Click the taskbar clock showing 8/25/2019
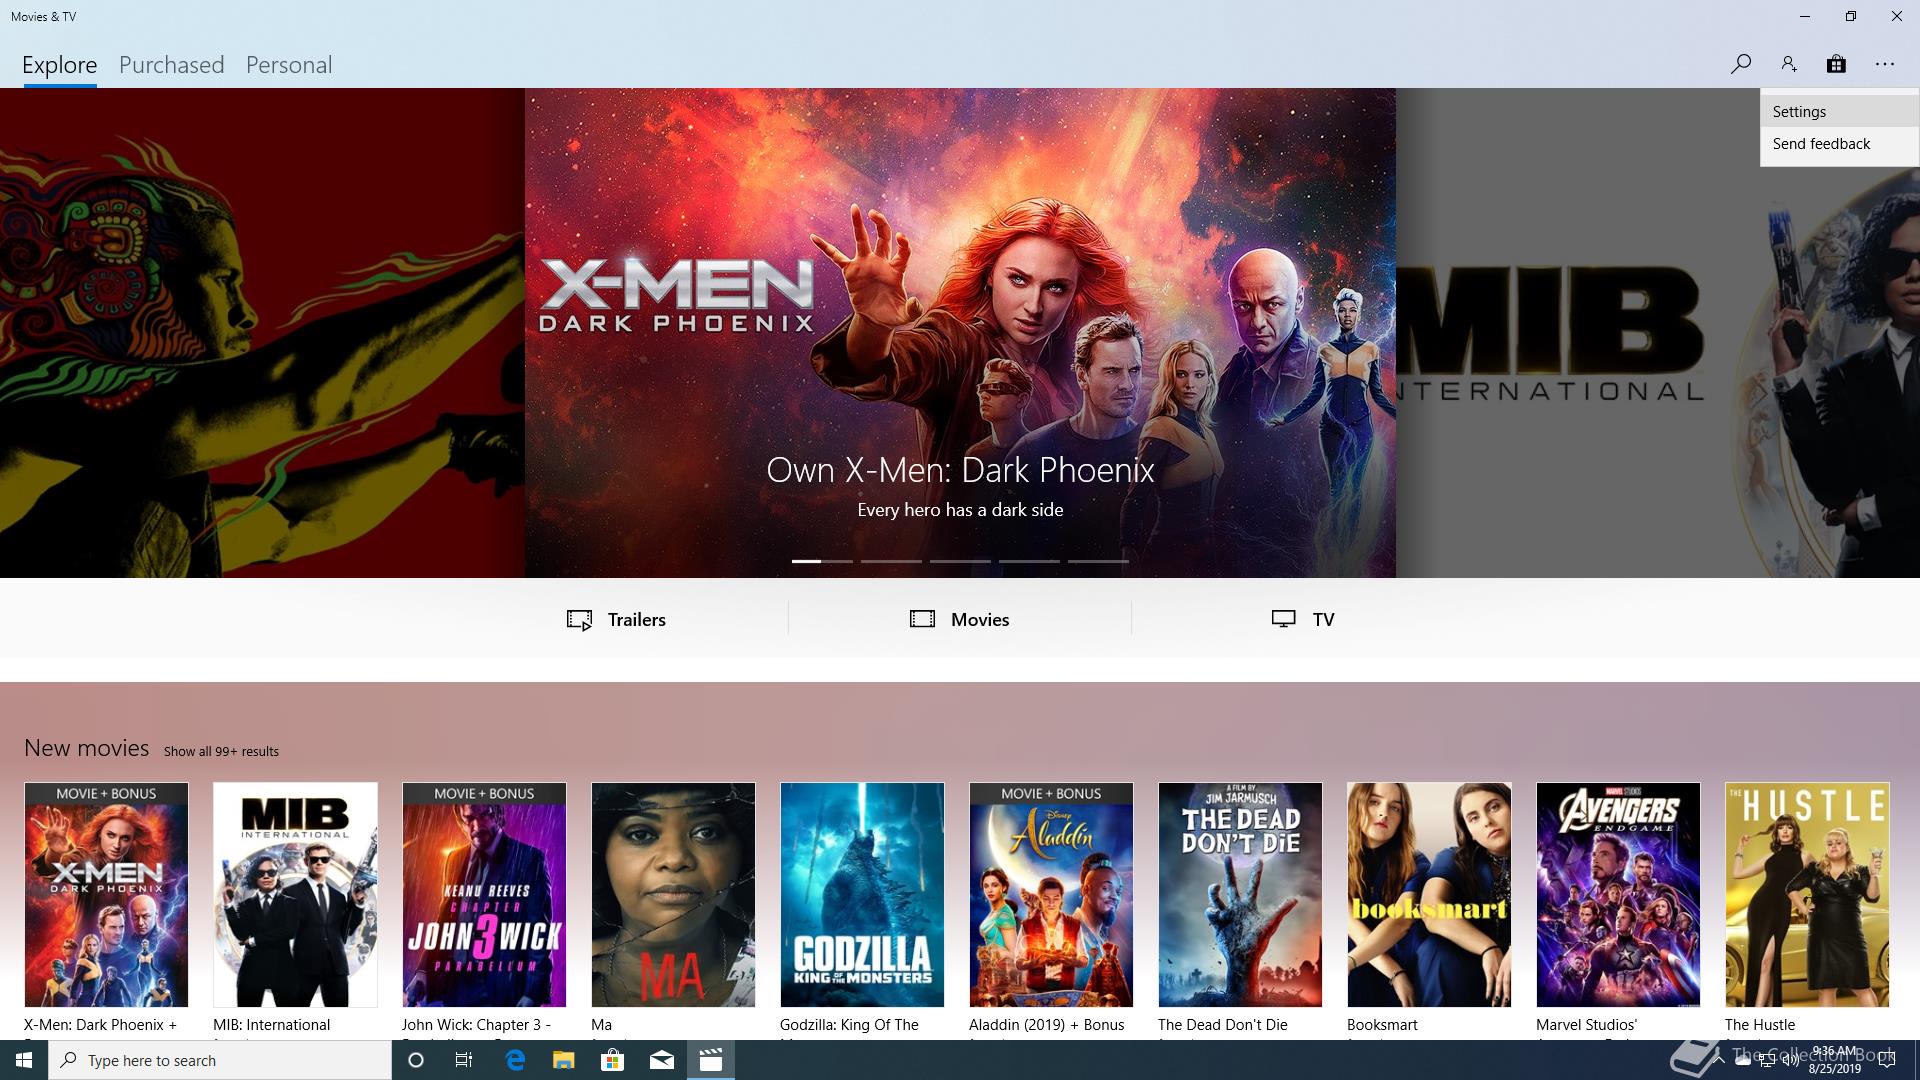The height and width of the screenshot is (1080, 1920). click(1835, 1060)
